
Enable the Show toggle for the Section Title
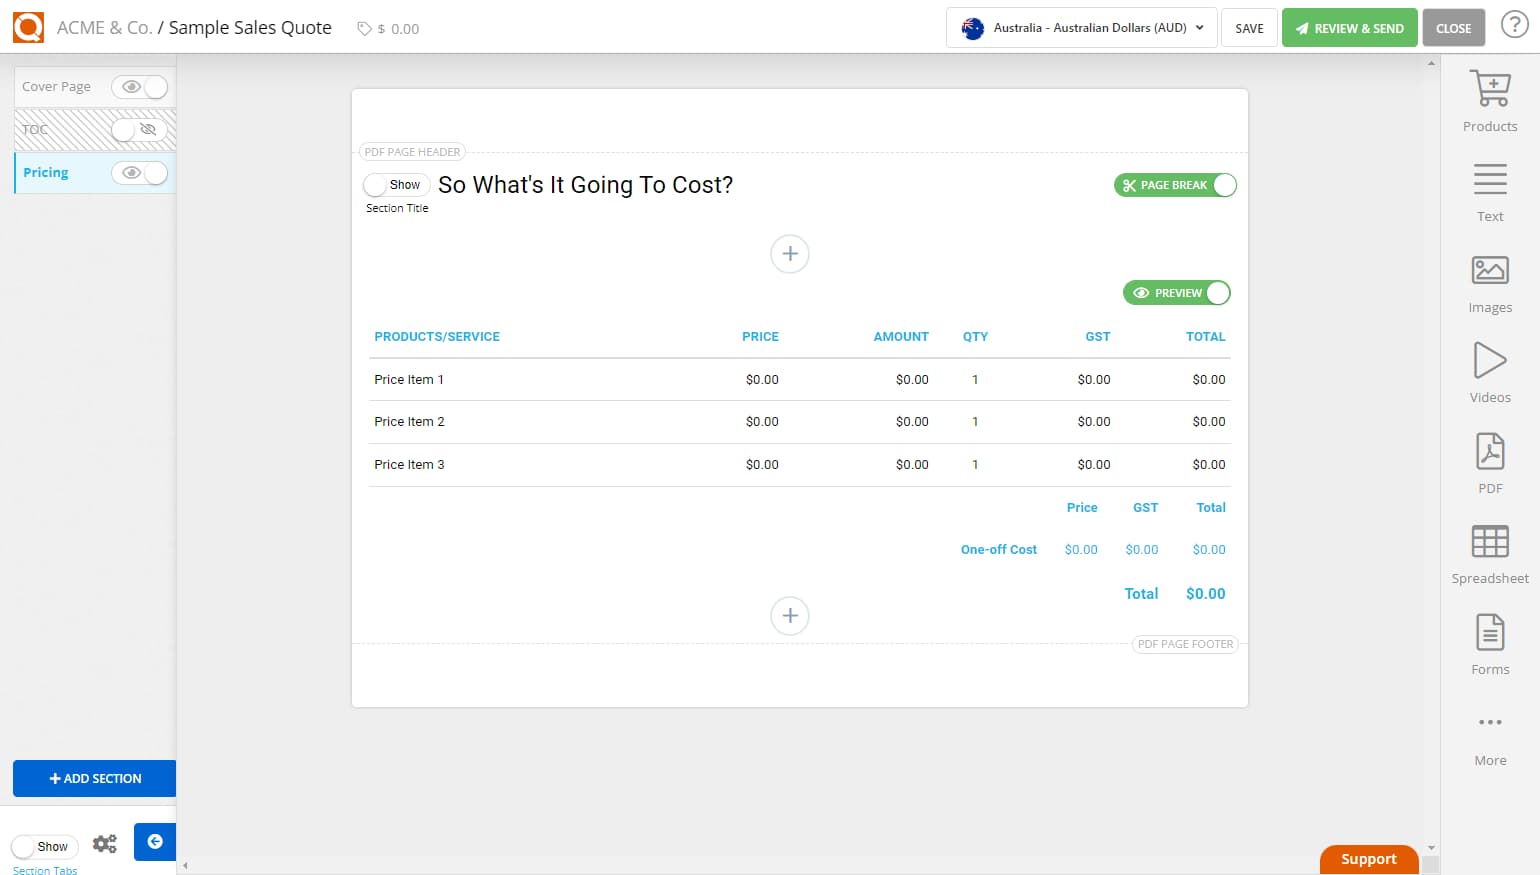pyautogui.click(x=396, y=184)
